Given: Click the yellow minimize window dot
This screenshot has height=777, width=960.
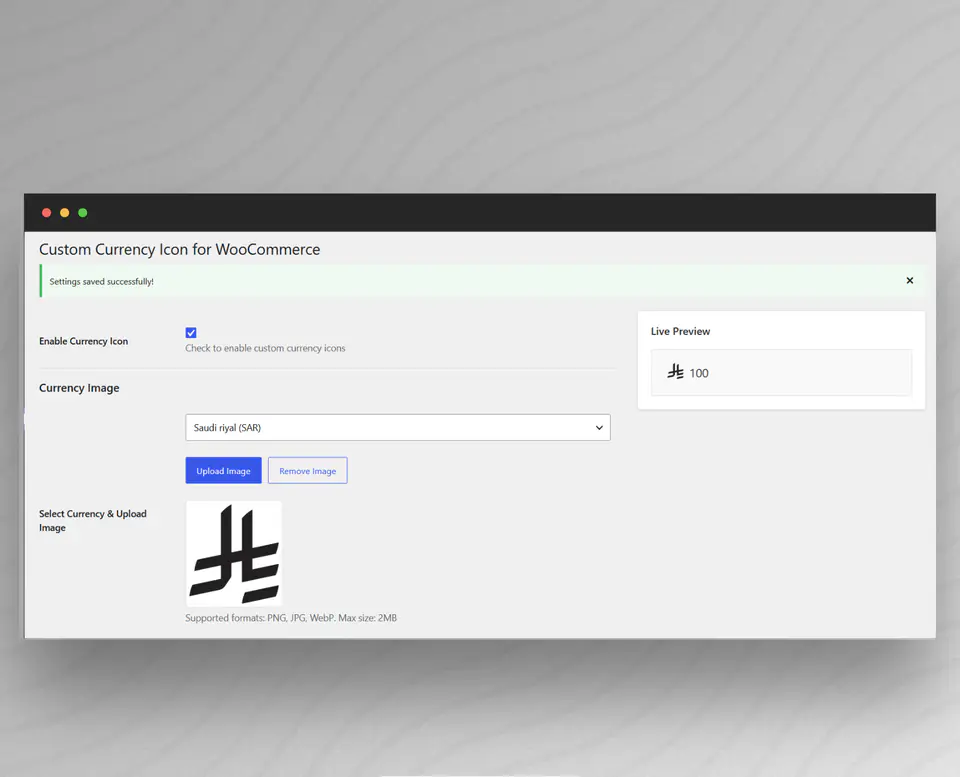Looking at the screenshot, I should click(x=64, y=212).
